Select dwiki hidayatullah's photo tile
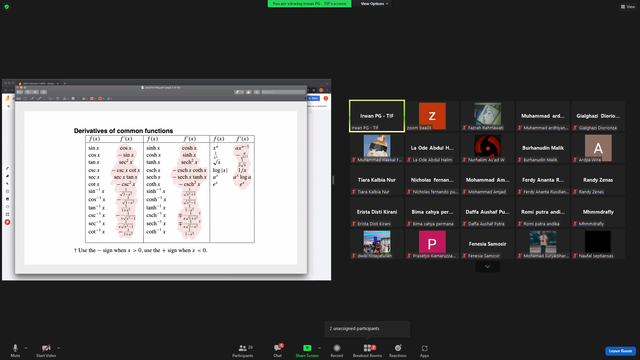The image size is (640, 360). click(377, 244)
